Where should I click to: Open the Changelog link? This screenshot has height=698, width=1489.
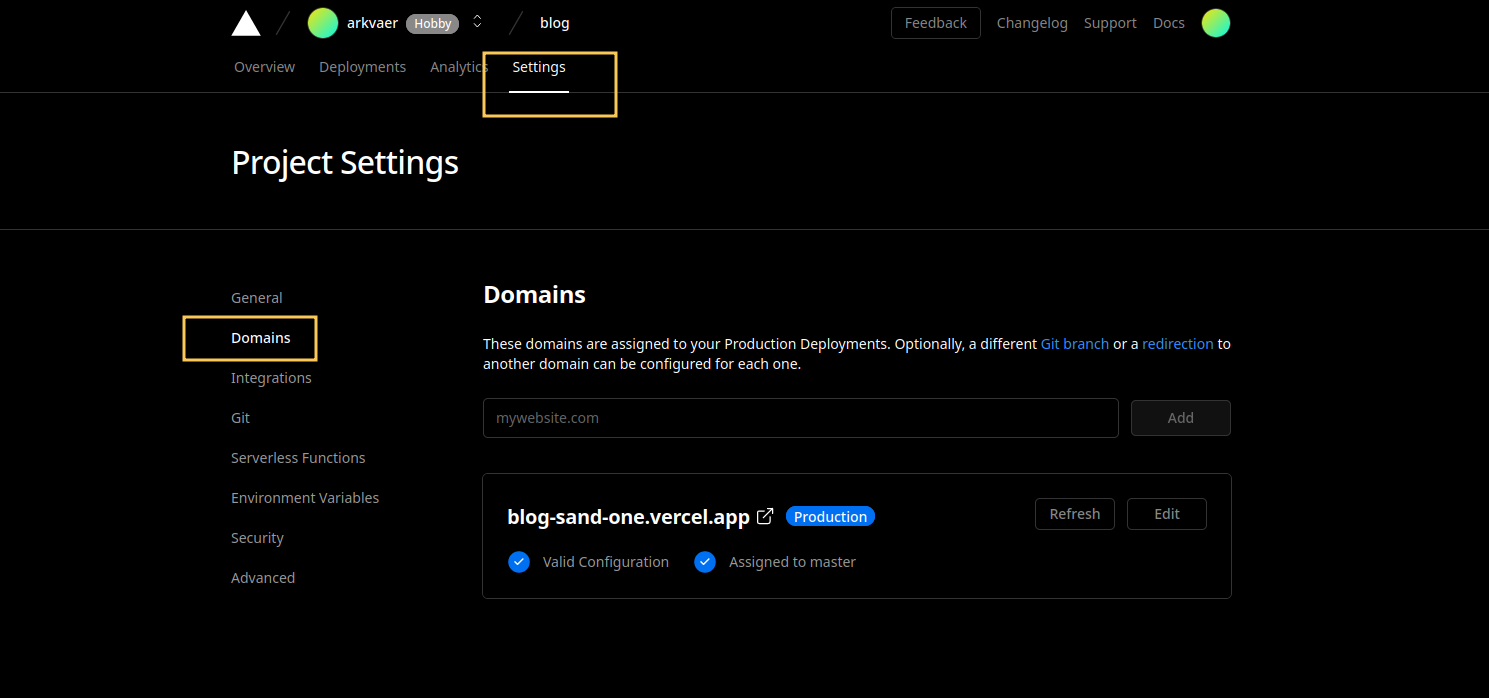click(x=1032, y=23)
